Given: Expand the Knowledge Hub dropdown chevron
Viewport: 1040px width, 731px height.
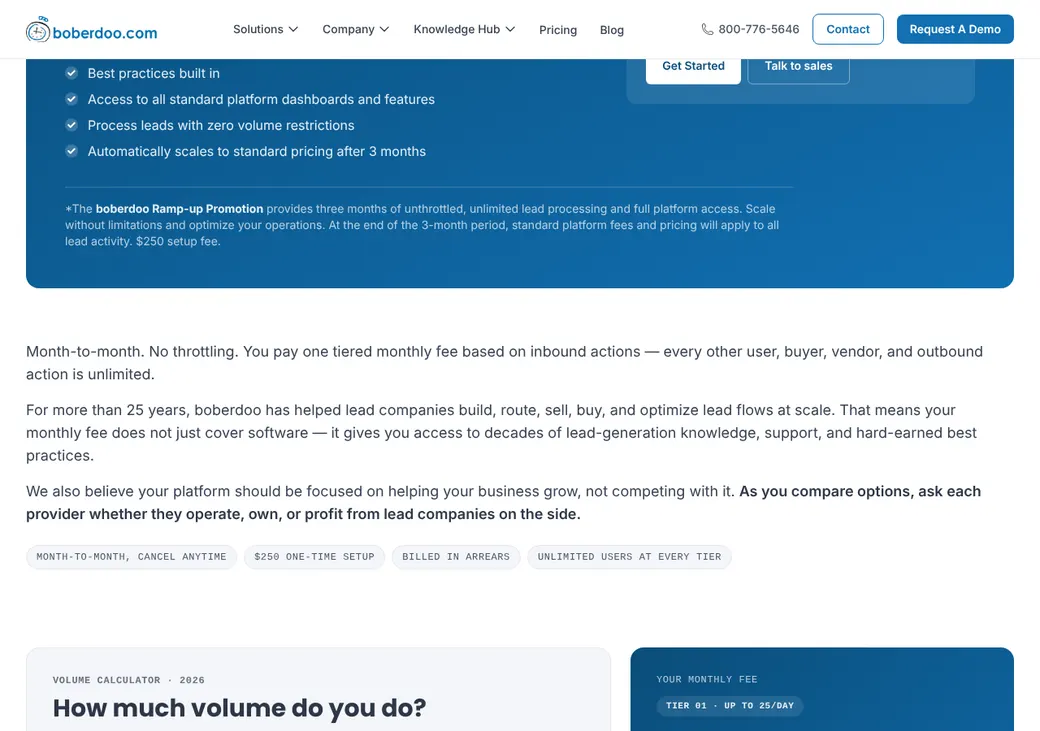Looking at the screenshot, I should (510, 29).
